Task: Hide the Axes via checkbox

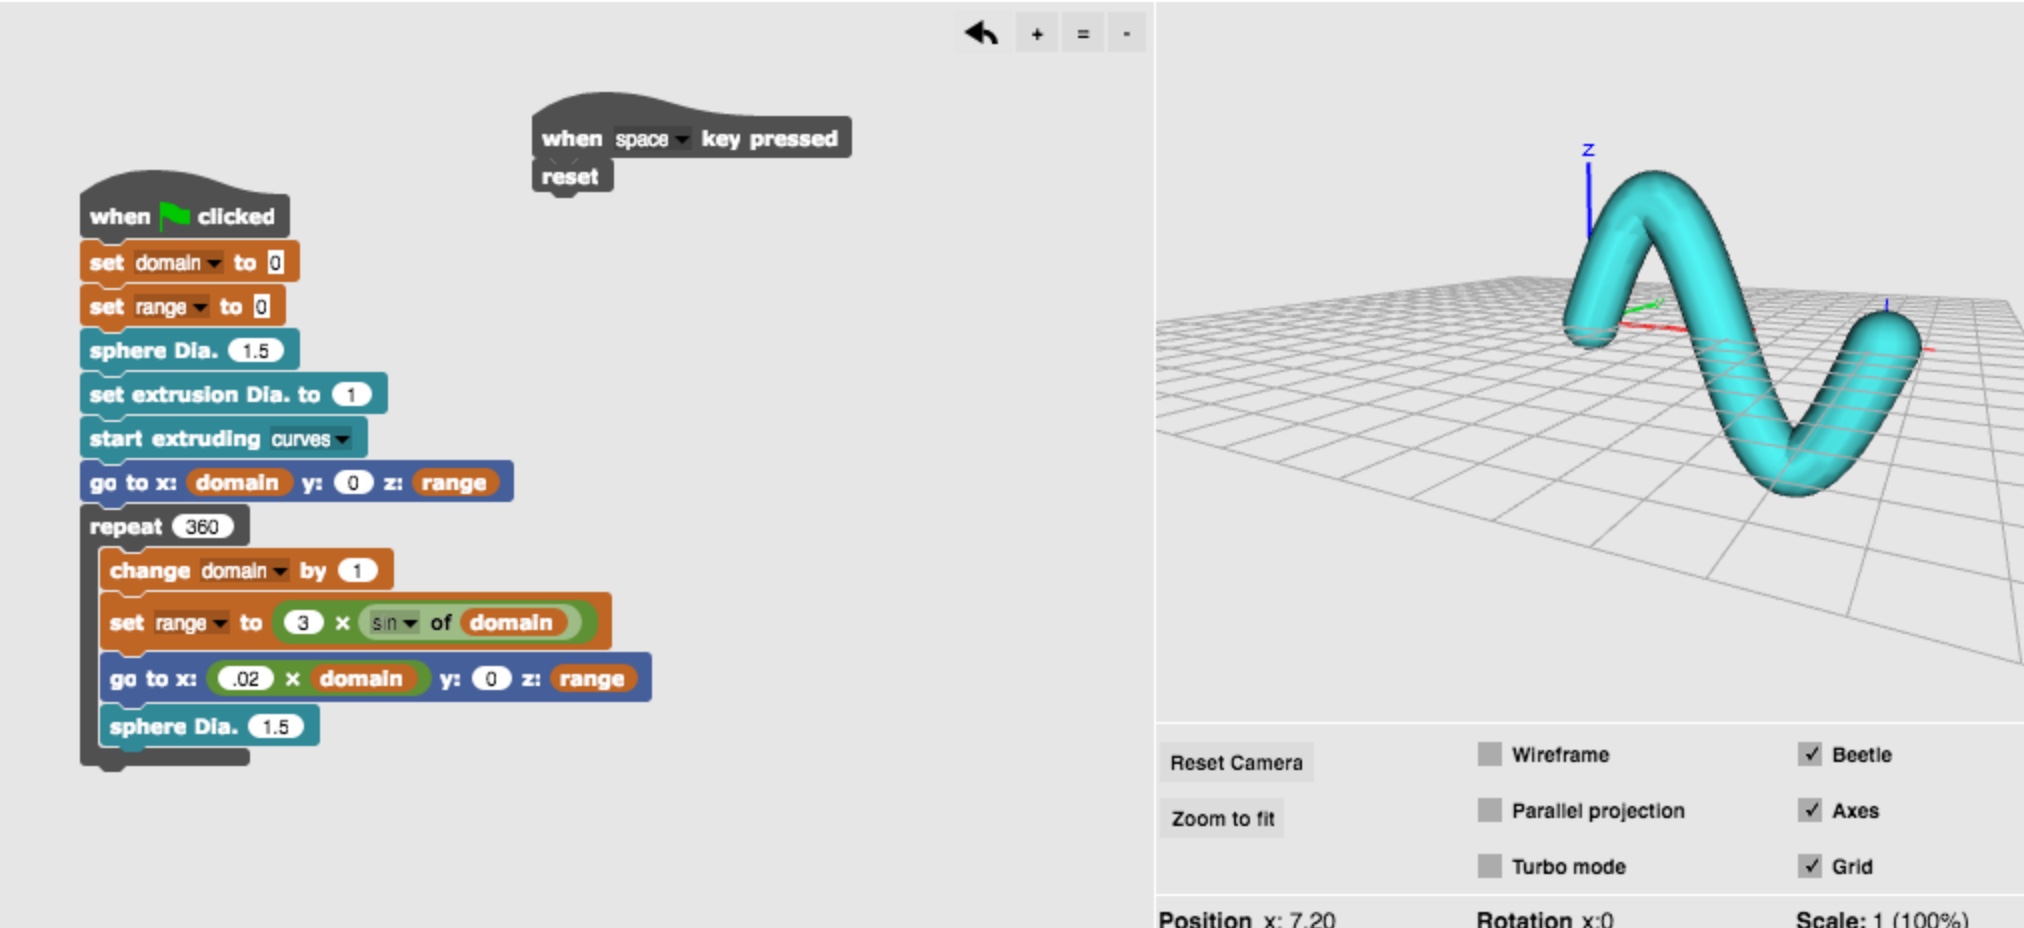Action: (x=1809, y=810)
